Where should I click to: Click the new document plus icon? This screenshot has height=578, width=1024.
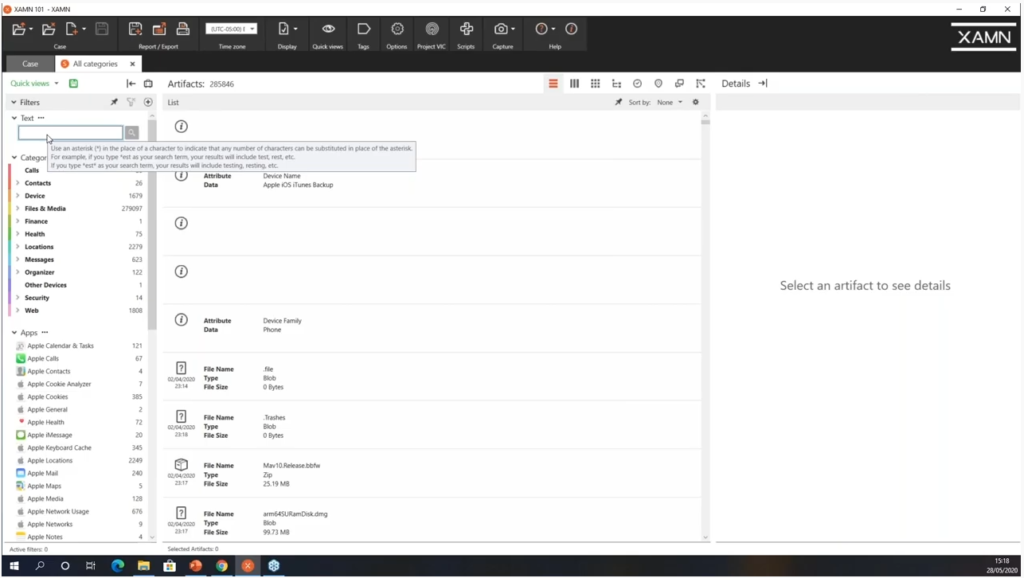[72, 29]
